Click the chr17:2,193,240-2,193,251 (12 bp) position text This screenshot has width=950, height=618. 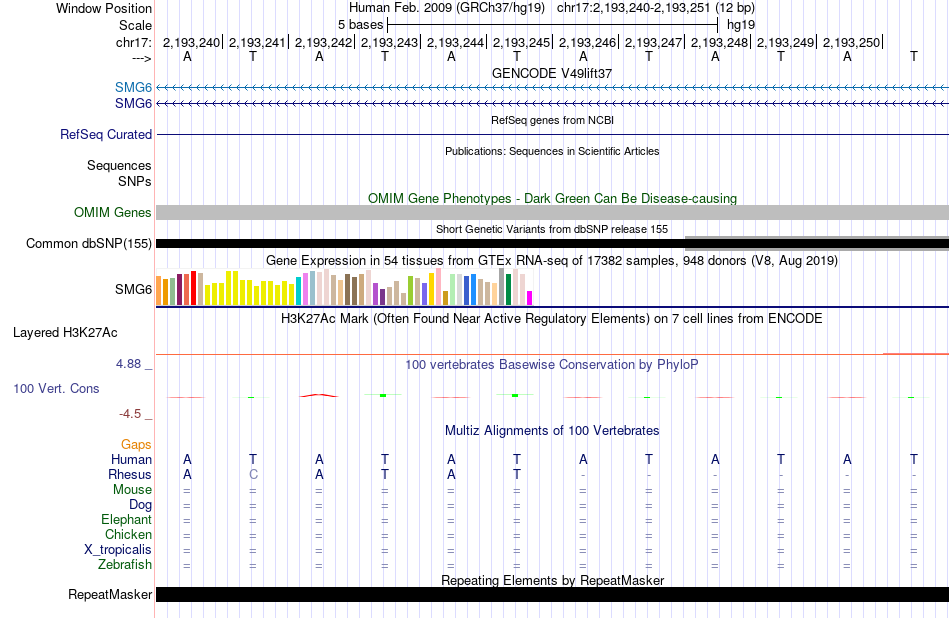point(656,8)
